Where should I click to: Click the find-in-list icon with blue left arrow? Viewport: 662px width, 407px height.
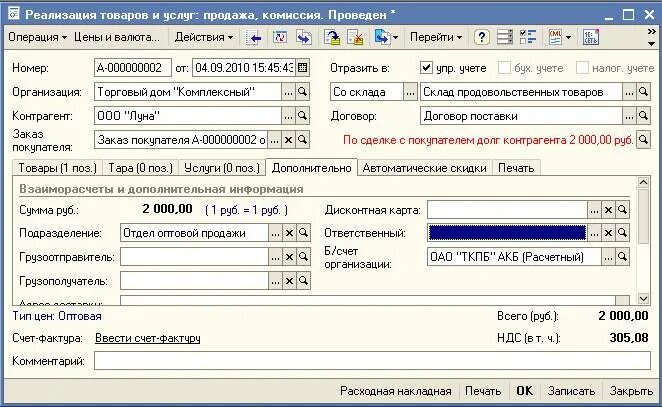[254, 38]
